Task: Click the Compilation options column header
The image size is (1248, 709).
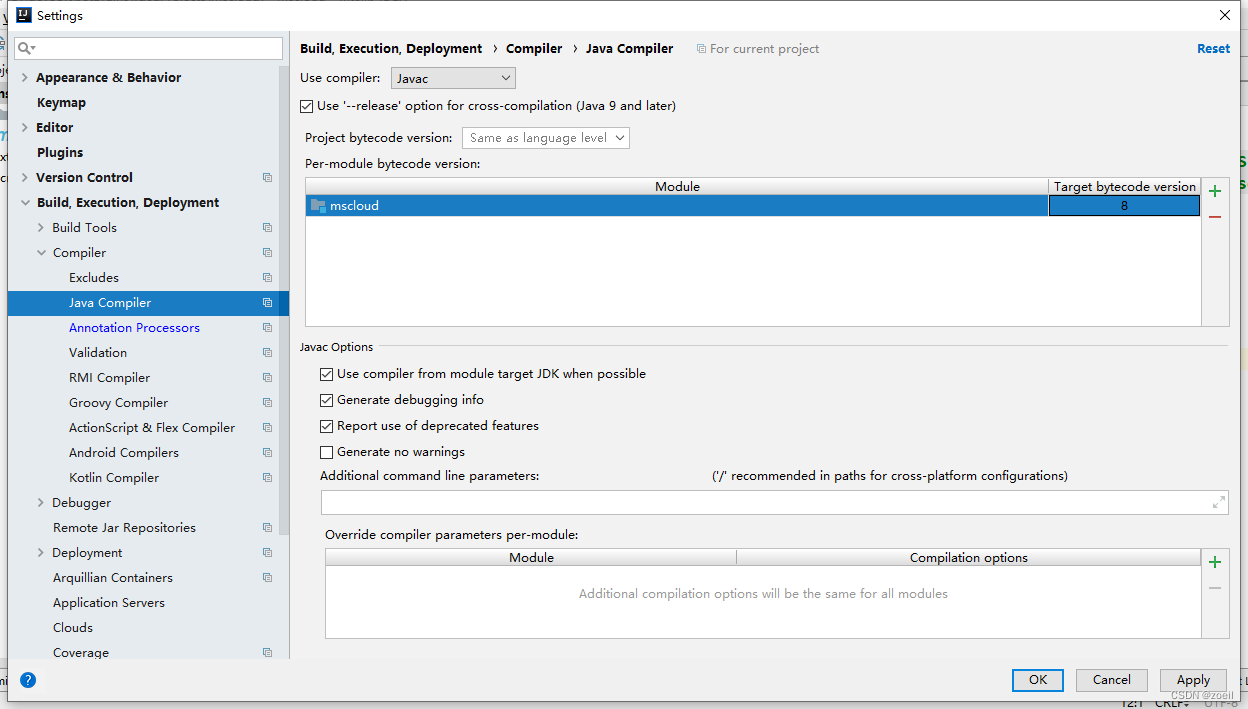Action: pos(968,558)
